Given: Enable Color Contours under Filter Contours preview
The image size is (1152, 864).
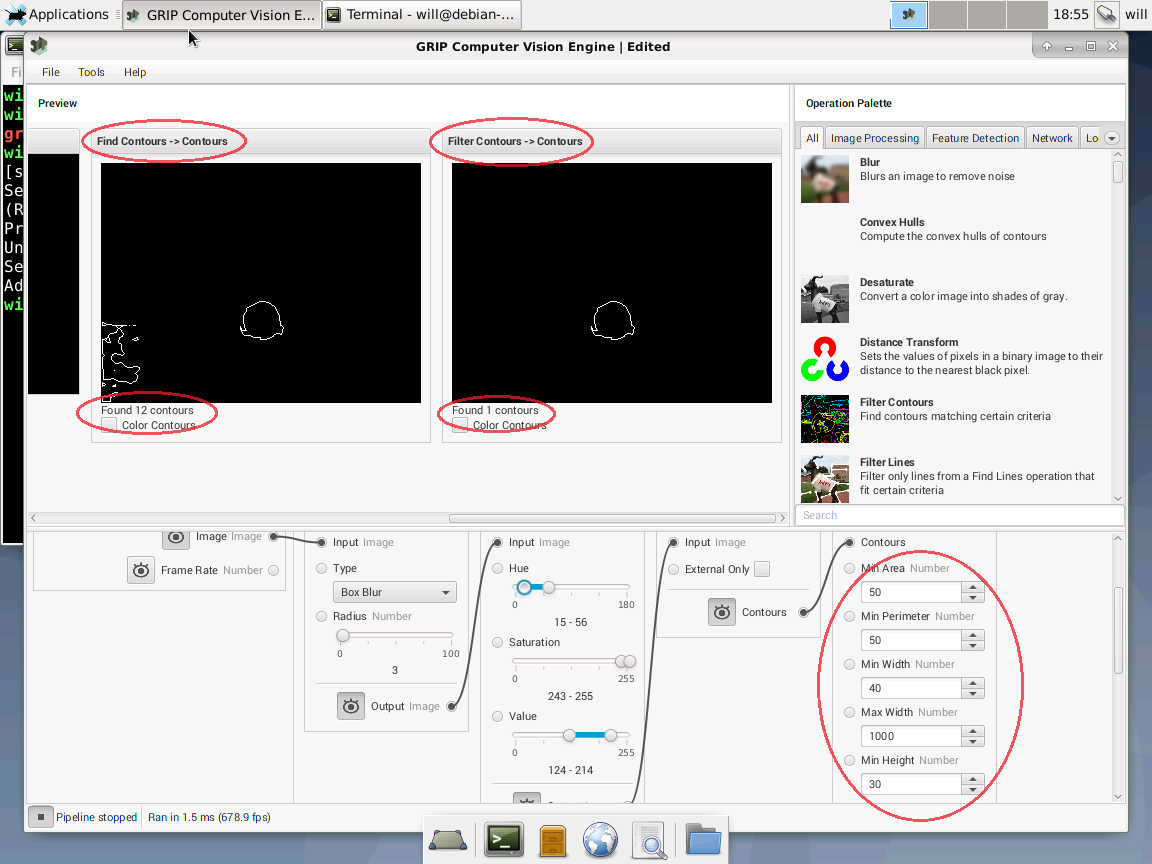Looking at the screenshot, I should coord(460,425).
